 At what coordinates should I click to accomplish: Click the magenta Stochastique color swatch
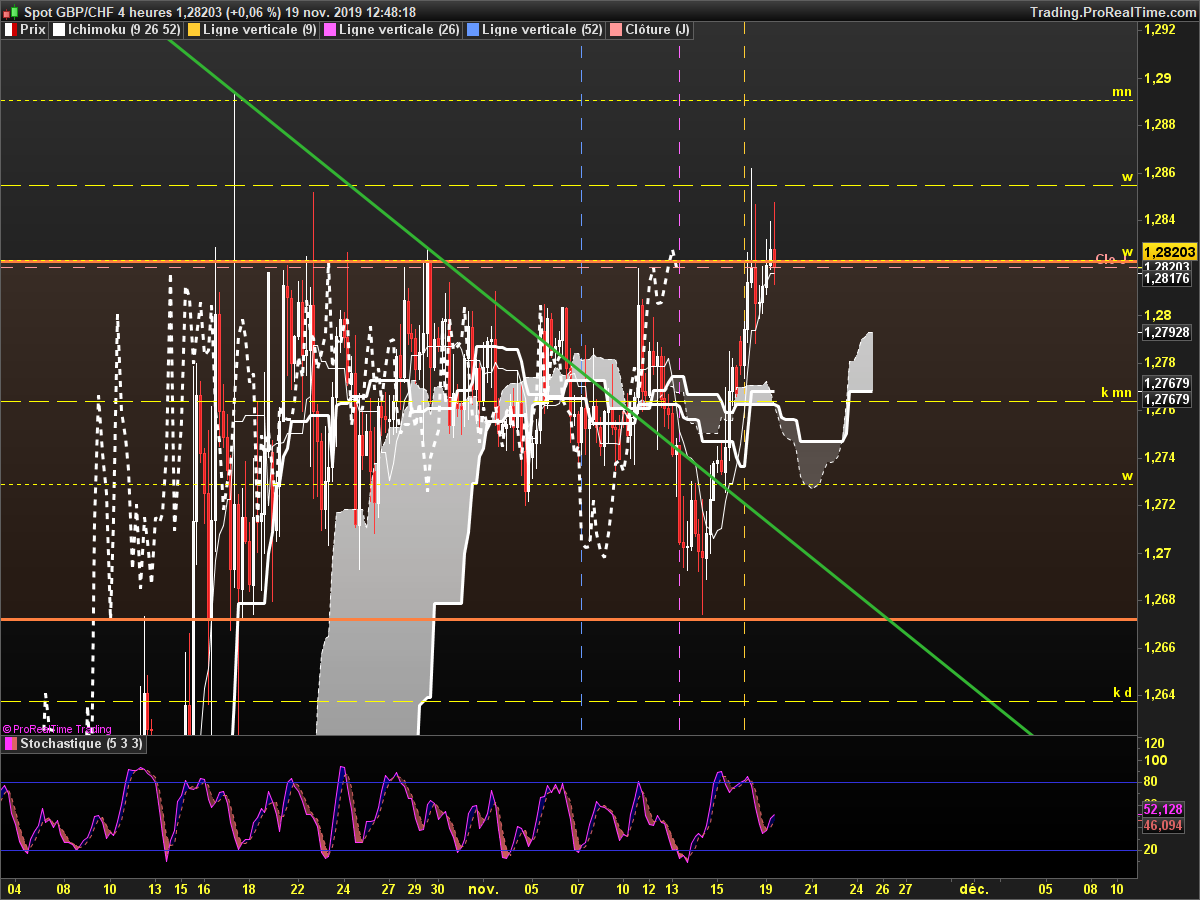10,744
